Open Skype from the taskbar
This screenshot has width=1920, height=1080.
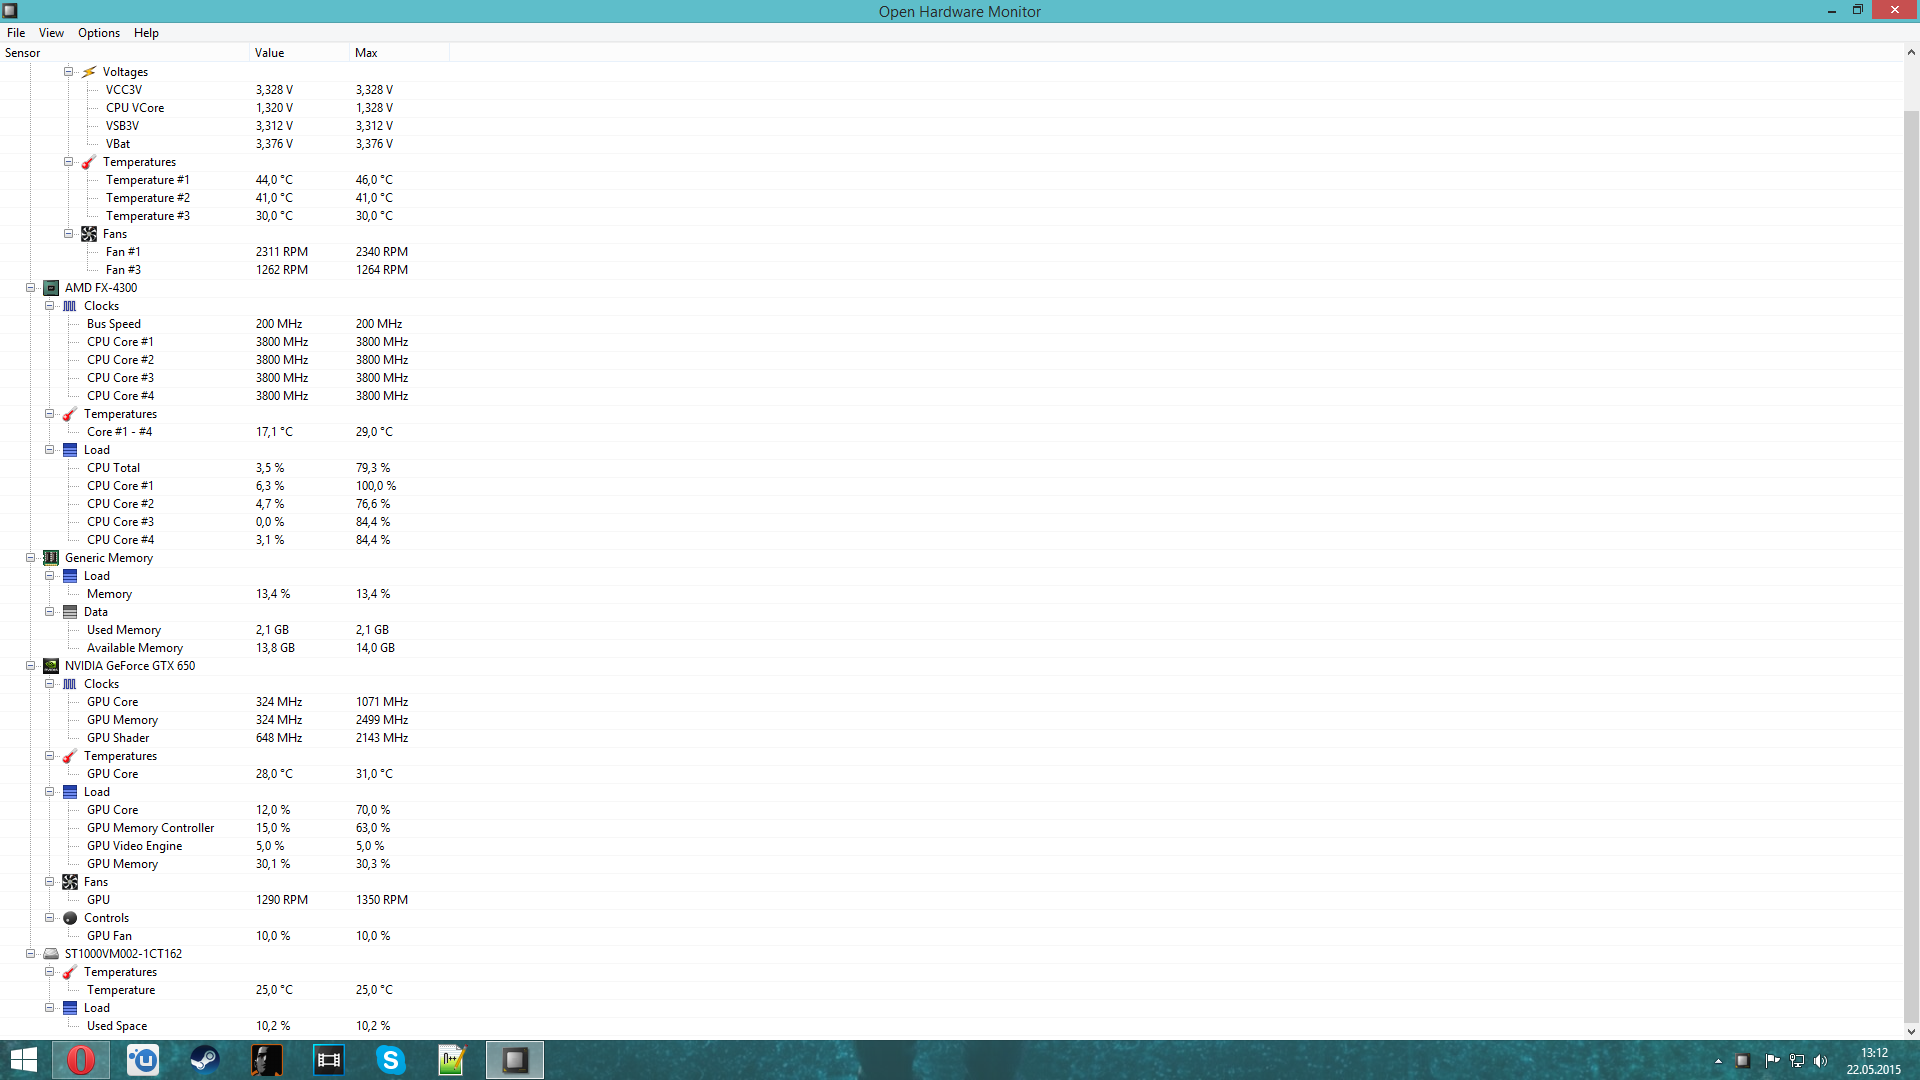coord(390,1060)
